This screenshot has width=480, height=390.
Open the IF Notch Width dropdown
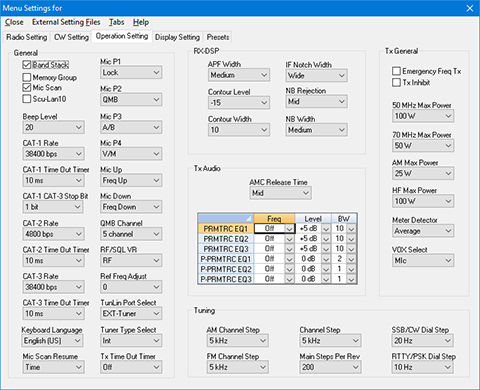(316, 76)
